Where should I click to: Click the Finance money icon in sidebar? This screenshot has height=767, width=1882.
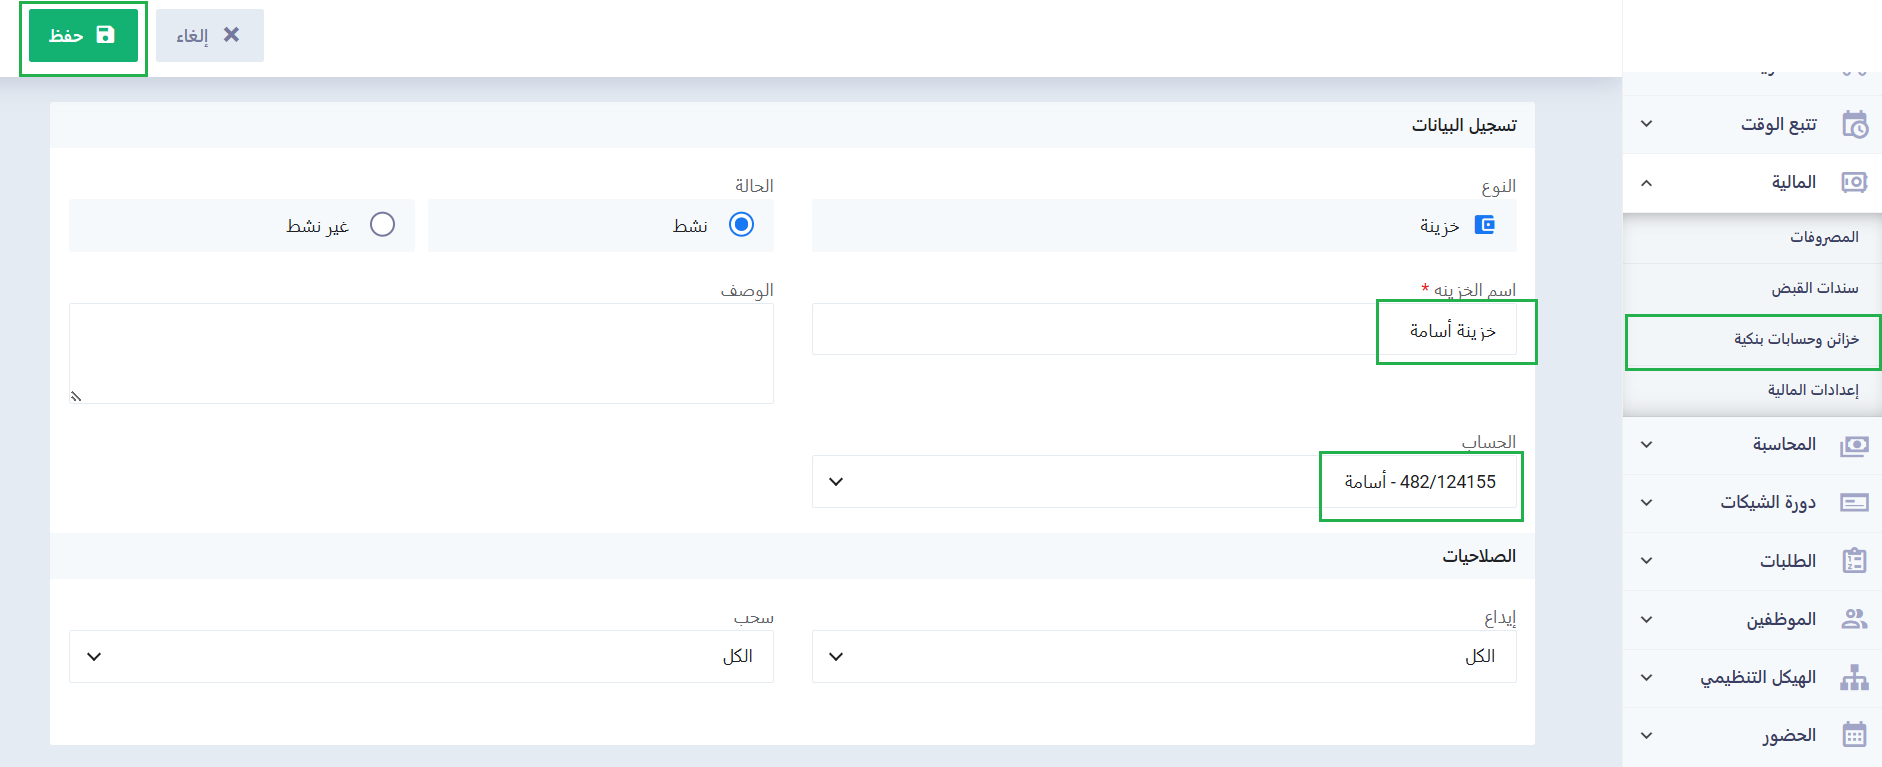(x=1854, y=182)
